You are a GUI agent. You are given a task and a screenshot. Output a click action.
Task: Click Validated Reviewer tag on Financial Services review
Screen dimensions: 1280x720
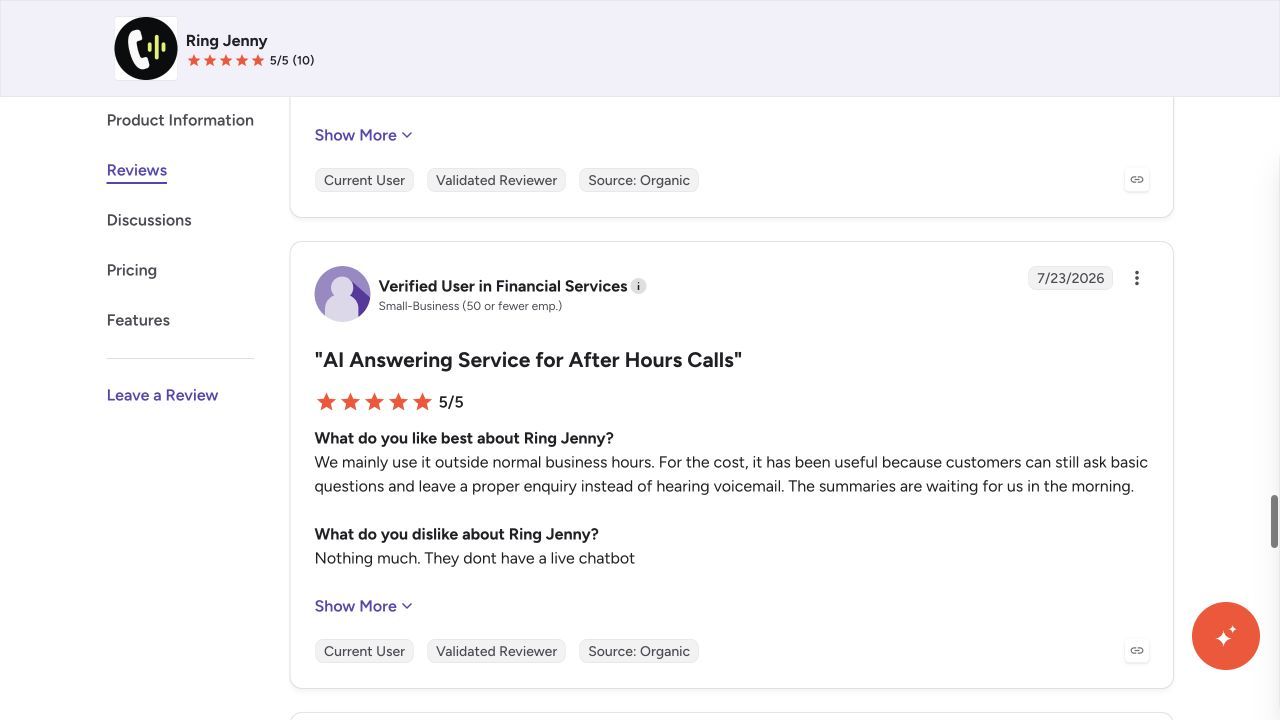pos(496,651)
